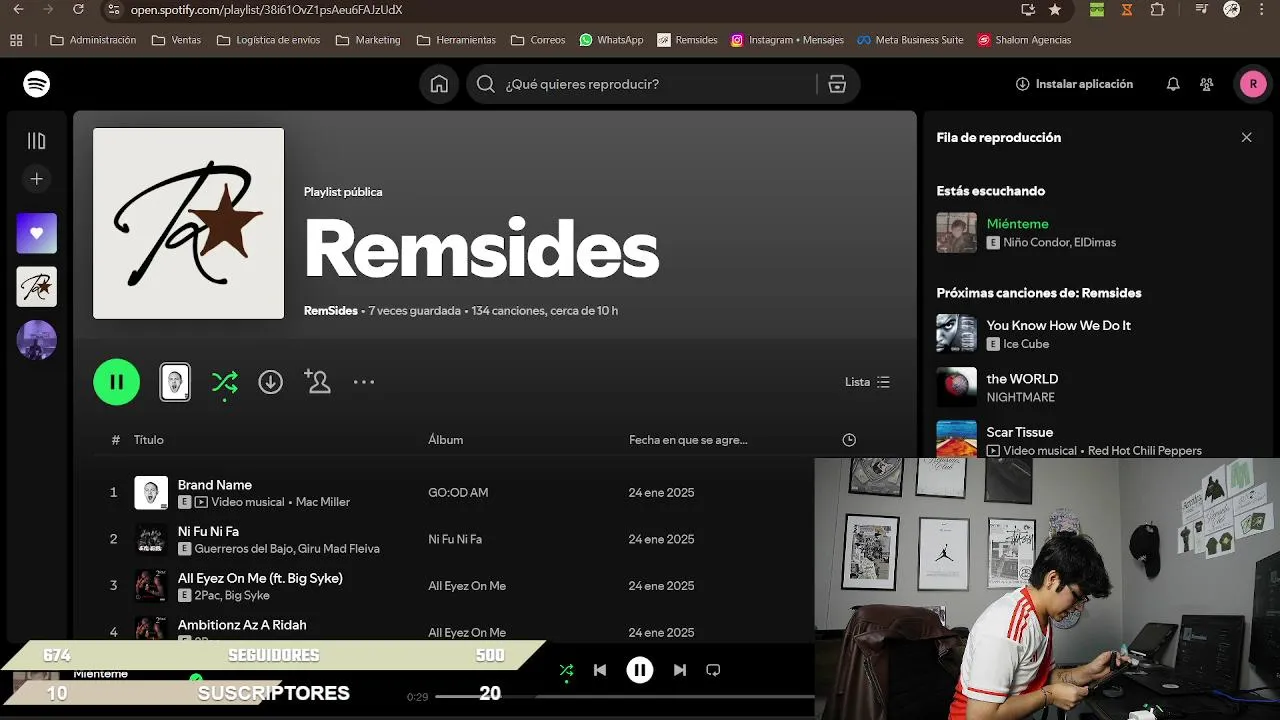1280x720 pixels.
Task: Click the Brand Name preview thumbnail button
Action: point(175,382)
